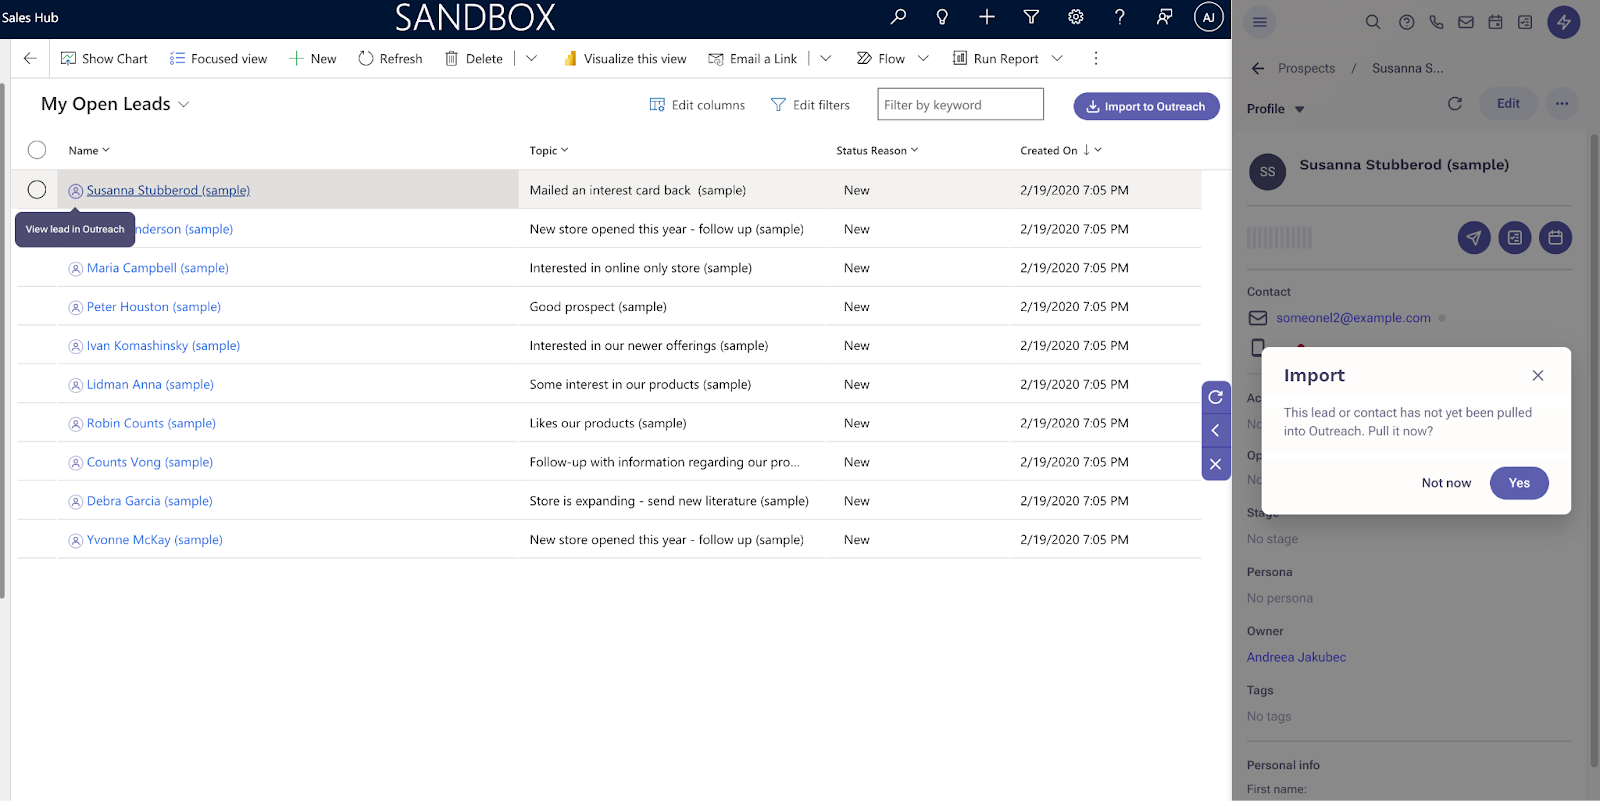Click the send paper-plane button for the prospect
The height and width of the screenshot is (801, 1600).
click(x=1474, y=237)
